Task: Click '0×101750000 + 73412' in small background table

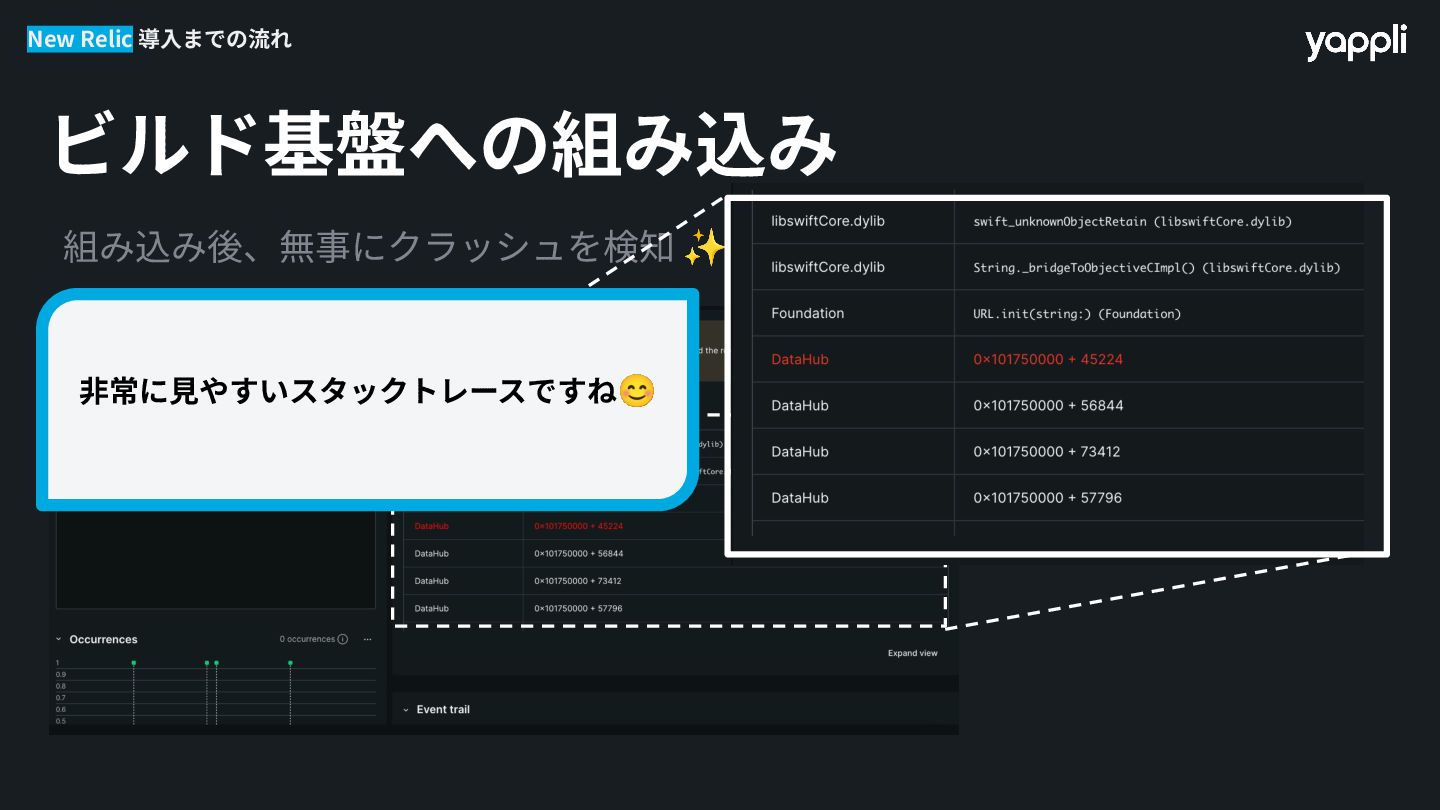Action: pyautogui.click(x=578, y=581)
